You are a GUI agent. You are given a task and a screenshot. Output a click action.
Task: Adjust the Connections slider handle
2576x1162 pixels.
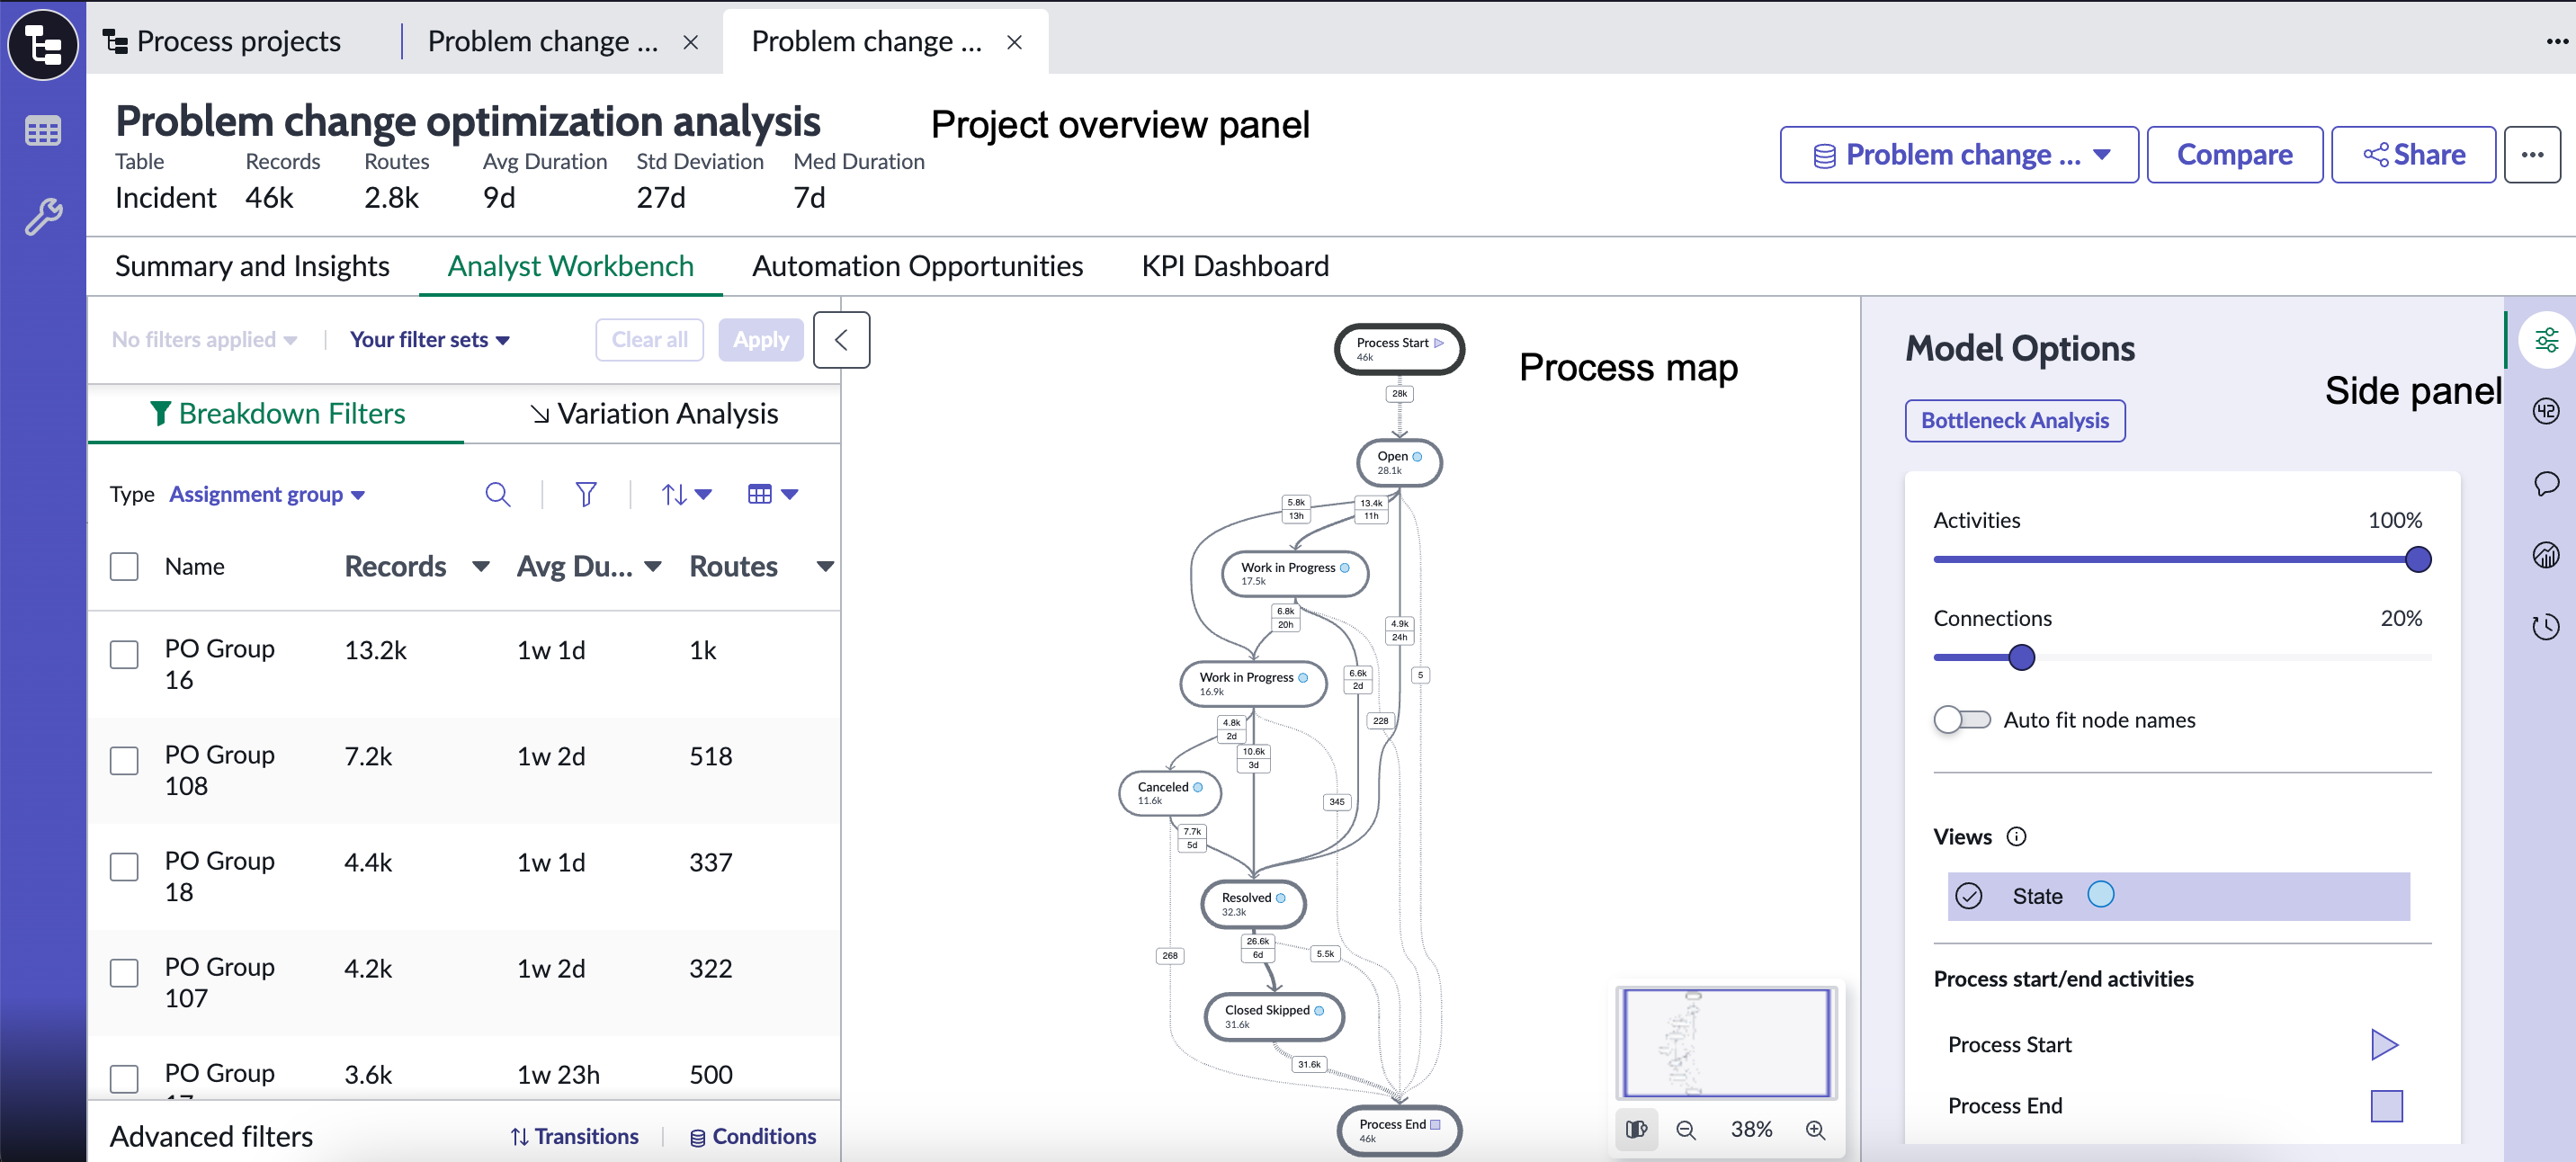(2021, 658)
